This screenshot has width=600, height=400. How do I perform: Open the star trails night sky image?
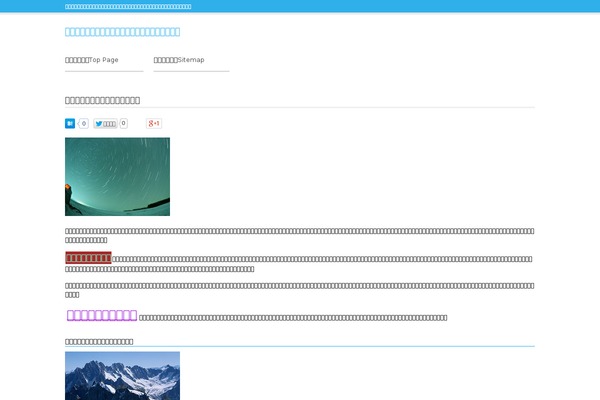tap(117, 177)
